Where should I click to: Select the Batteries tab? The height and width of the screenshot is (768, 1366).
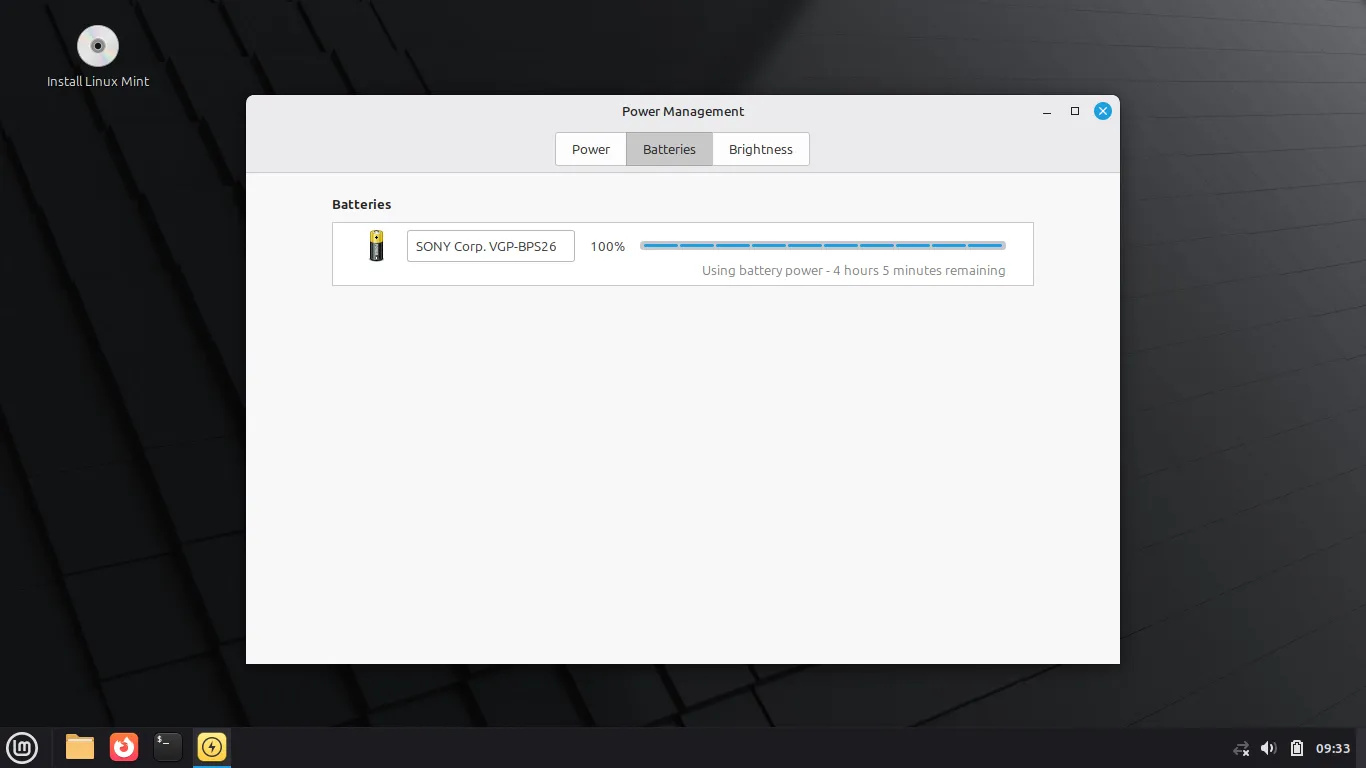point(669,149)
